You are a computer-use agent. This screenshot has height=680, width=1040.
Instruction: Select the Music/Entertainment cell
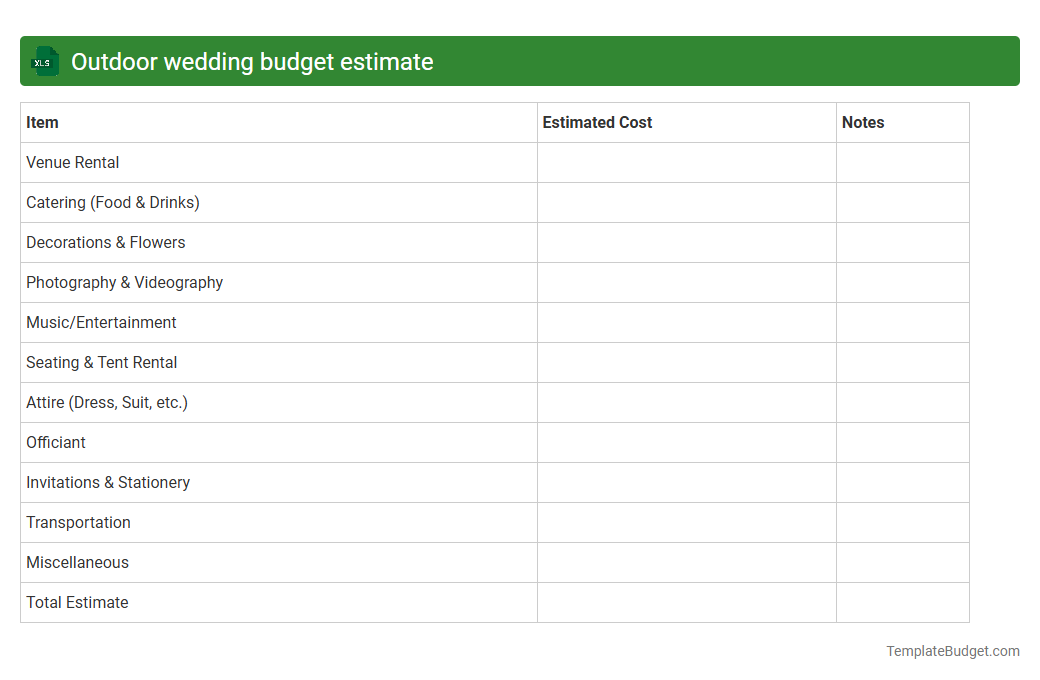click(101, 322)
